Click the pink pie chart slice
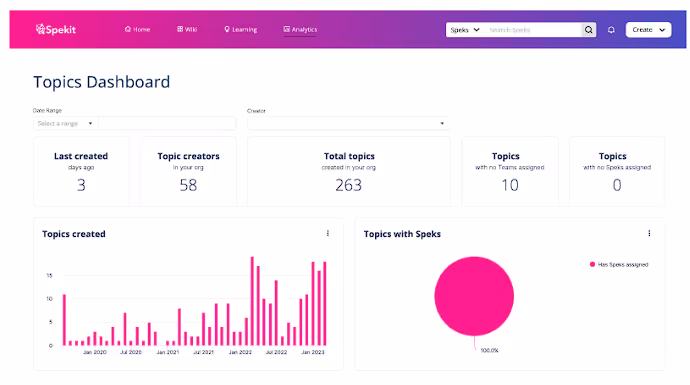Viewport: 690px width, 385px height. [474, 296]
